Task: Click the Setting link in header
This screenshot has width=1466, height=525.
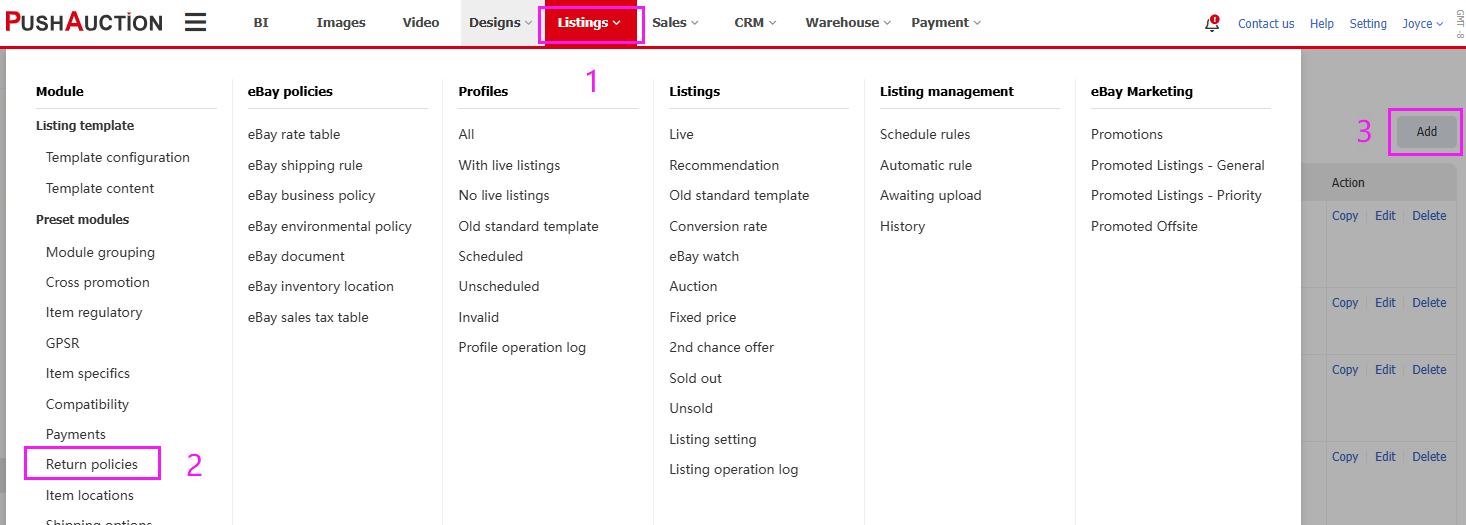Action: tap(1368, 23)
